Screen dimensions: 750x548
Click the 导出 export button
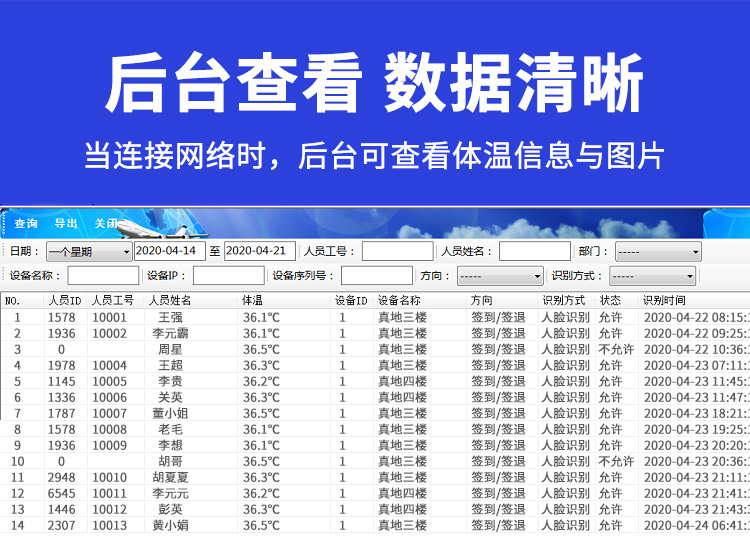point(66,223)
